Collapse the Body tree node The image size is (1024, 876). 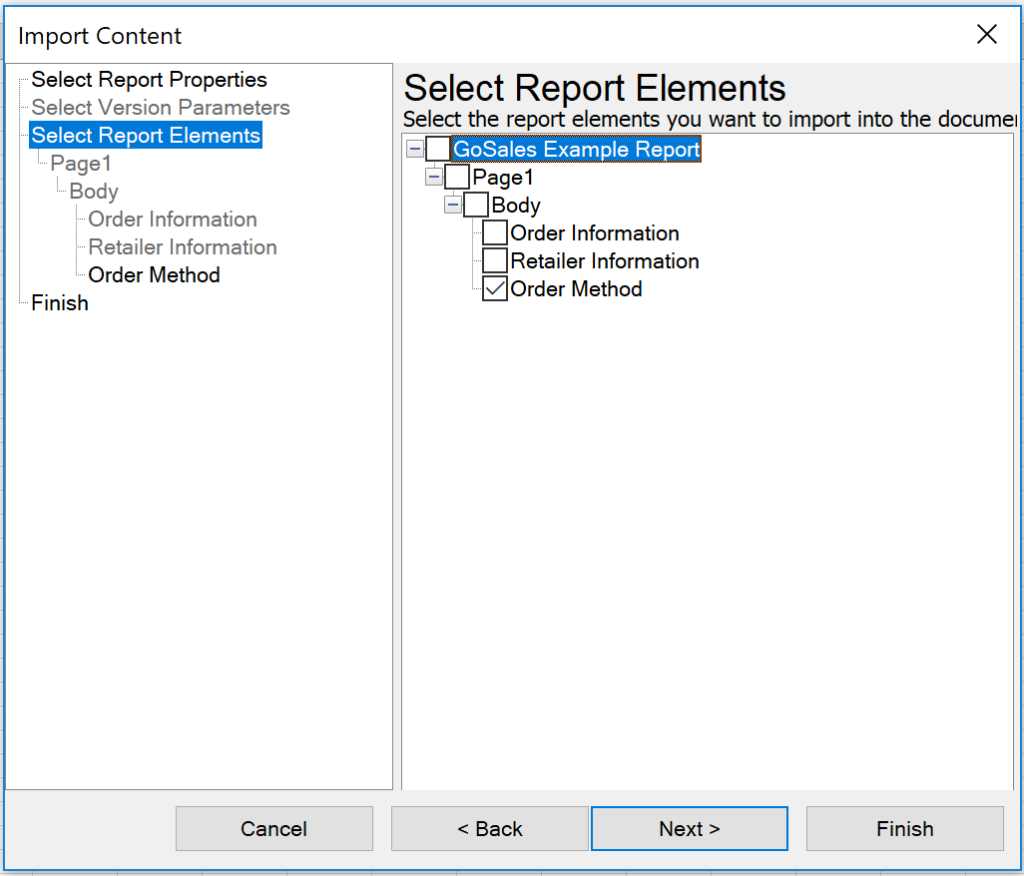pyautogui.click(x=452, y=204)
